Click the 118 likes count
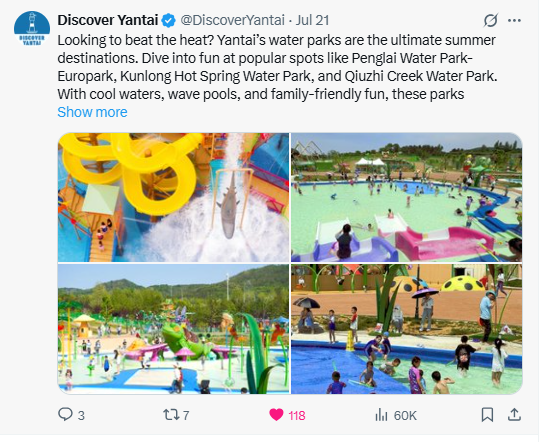Viewport: 542px width, 442px height. point(297,415)
